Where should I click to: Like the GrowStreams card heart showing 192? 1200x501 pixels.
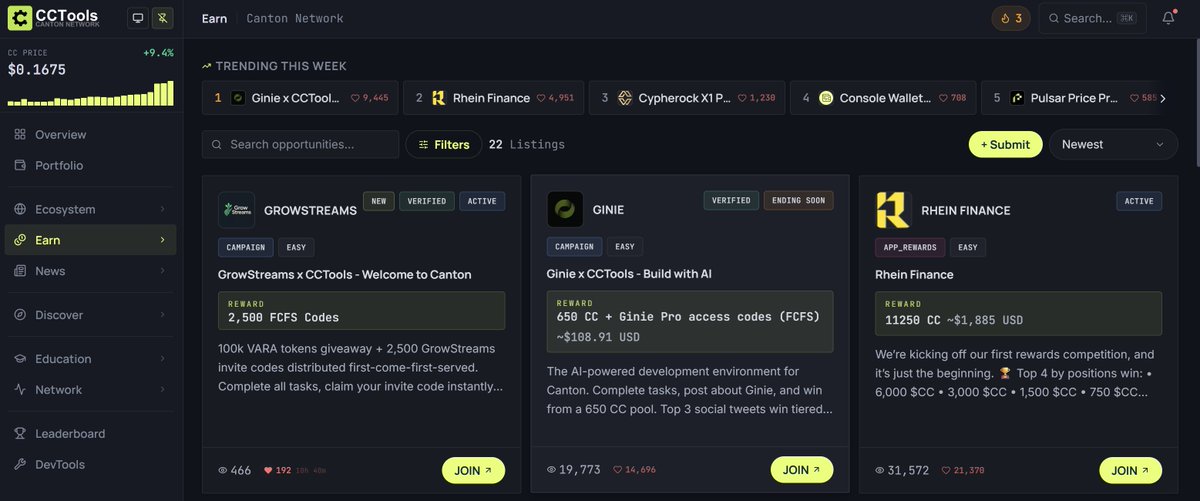[x=268, y=470]
